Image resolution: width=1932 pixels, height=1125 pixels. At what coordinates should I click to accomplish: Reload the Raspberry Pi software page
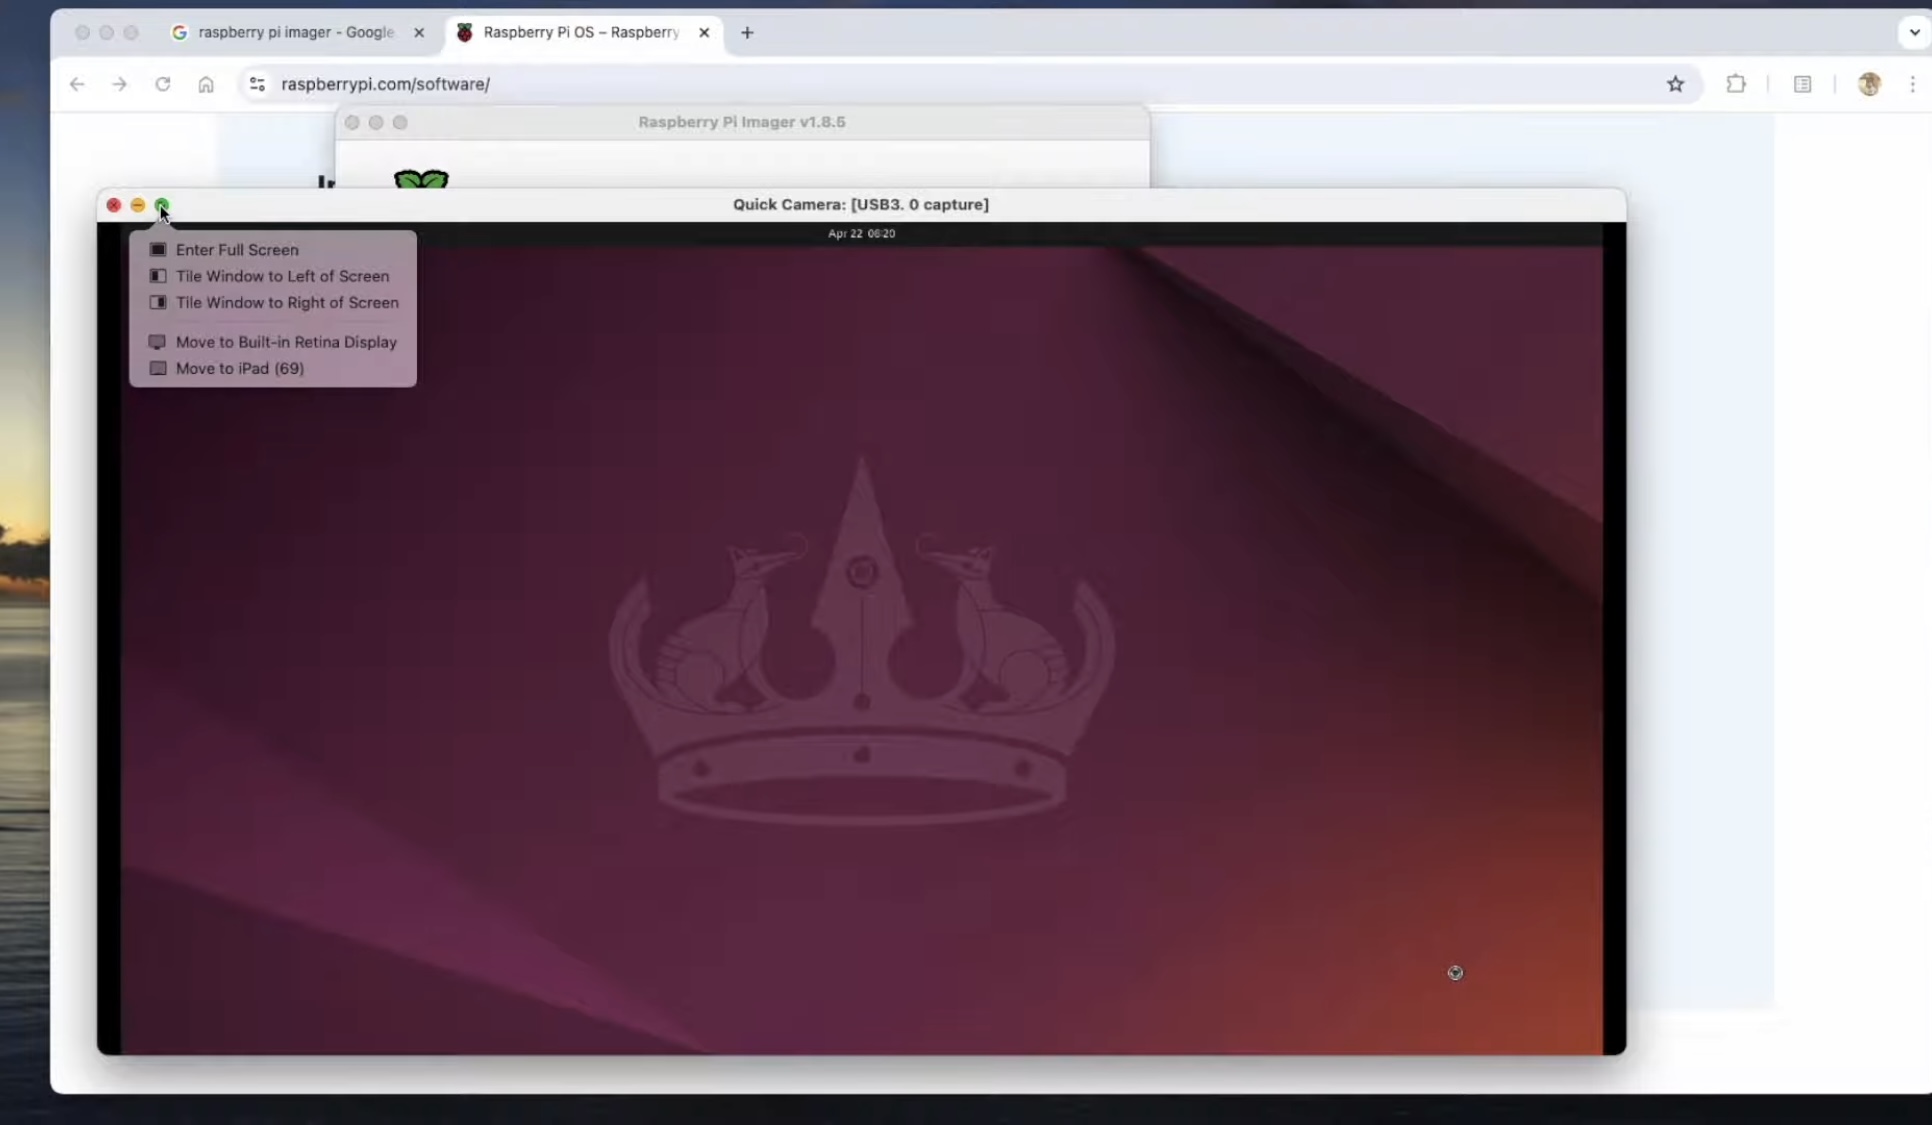[x=162, y=84]
